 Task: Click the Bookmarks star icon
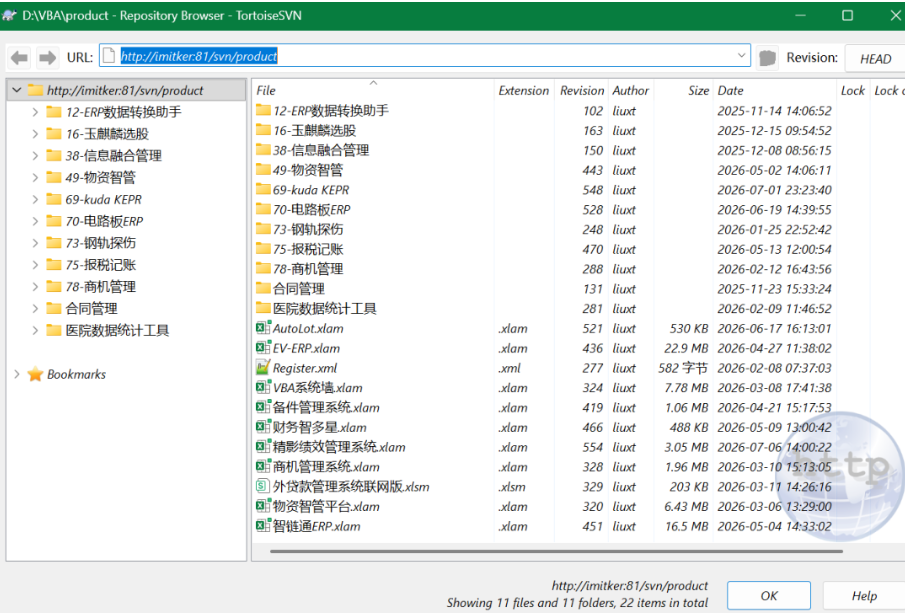click(x=35, y=374)
